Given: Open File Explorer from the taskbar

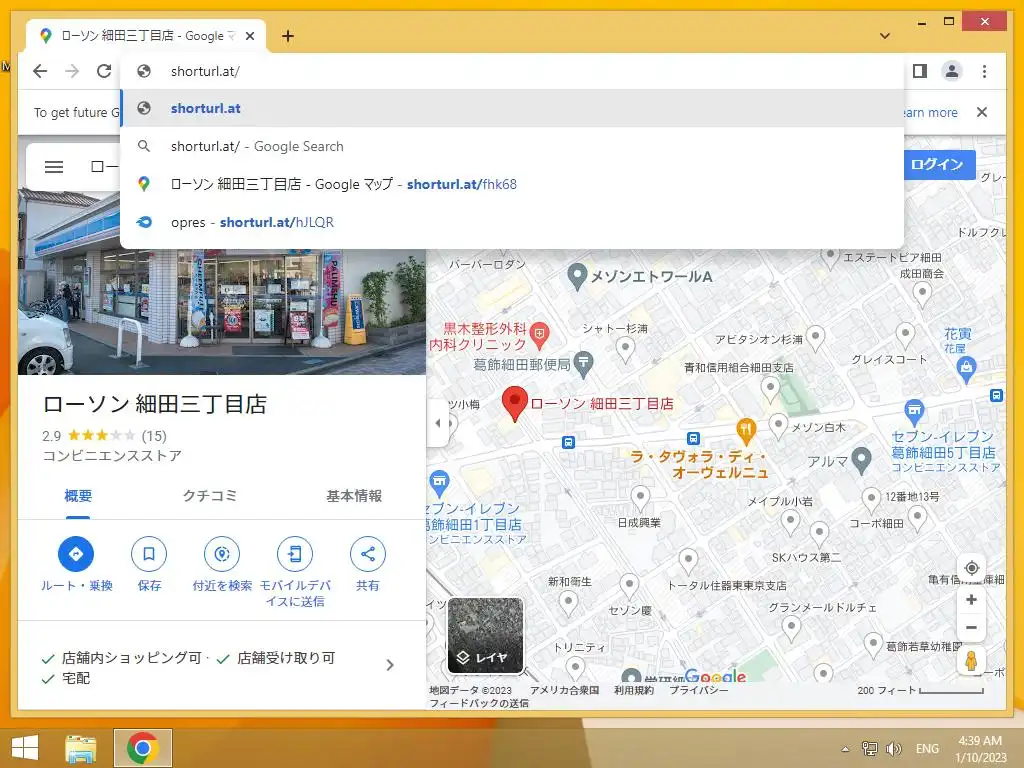Looking at the screenshot, I should pos(81,748).
